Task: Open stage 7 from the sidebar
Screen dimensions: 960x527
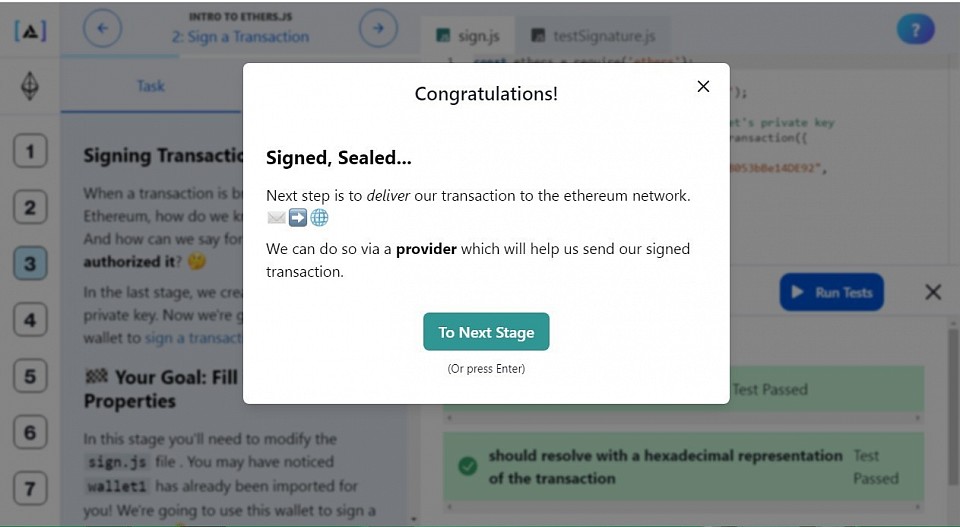Action: (x=30, y=488)
